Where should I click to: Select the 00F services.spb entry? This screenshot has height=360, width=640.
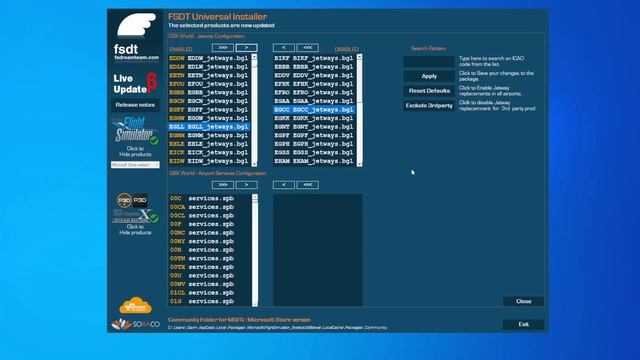210,224
